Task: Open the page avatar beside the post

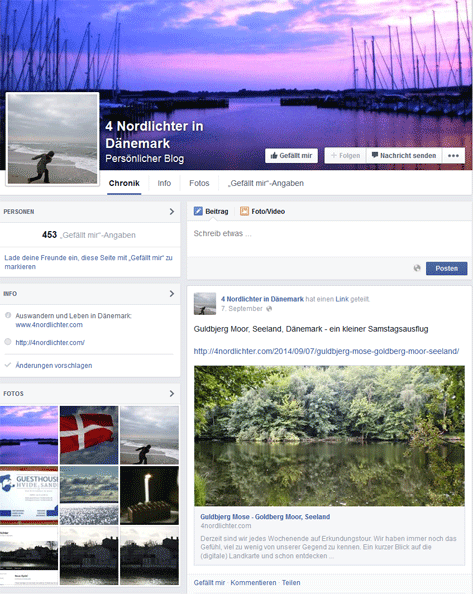Action: pos(205,303)
